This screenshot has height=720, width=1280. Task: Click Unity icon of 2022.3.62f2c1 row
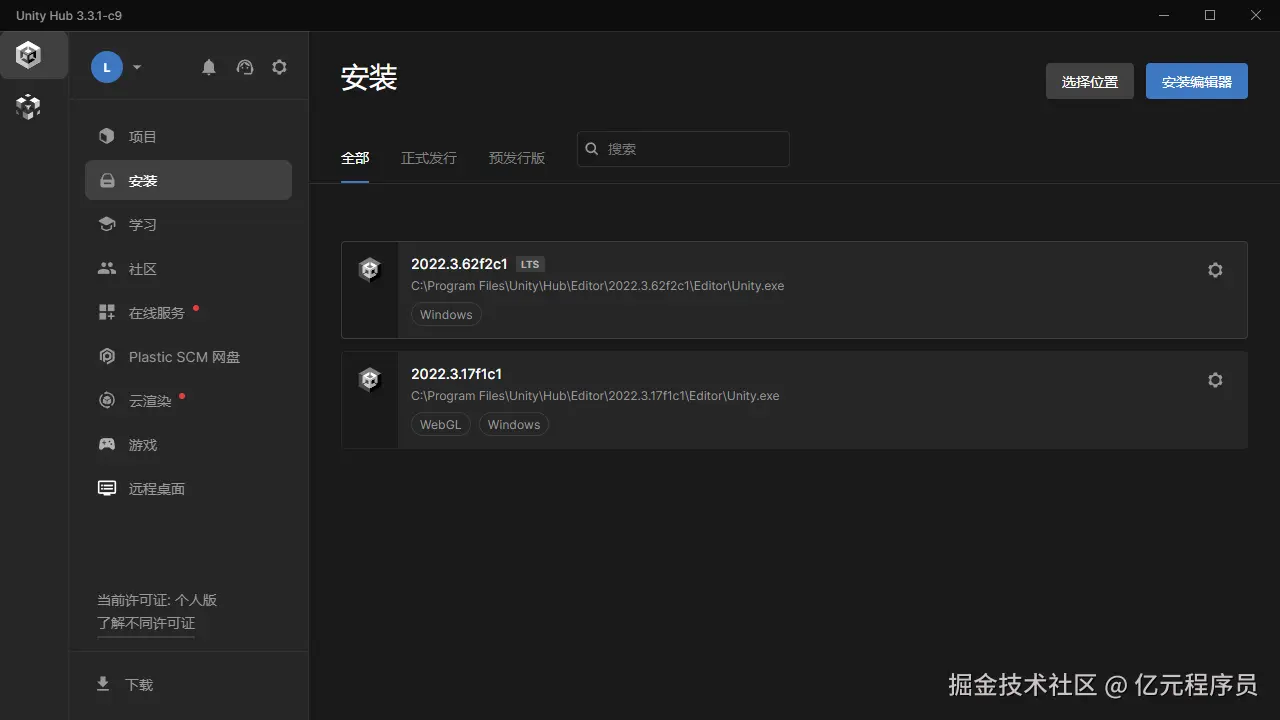click(370, 270)
